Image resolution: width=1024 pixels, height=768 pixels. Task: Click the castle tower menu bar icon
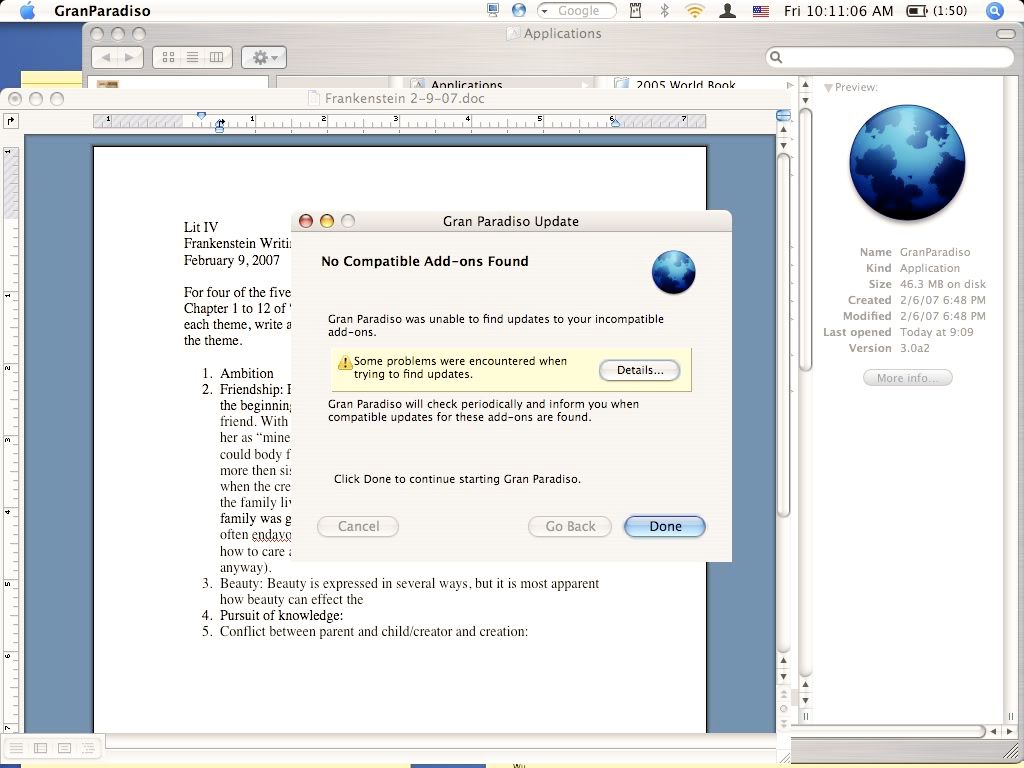(635, 11)
